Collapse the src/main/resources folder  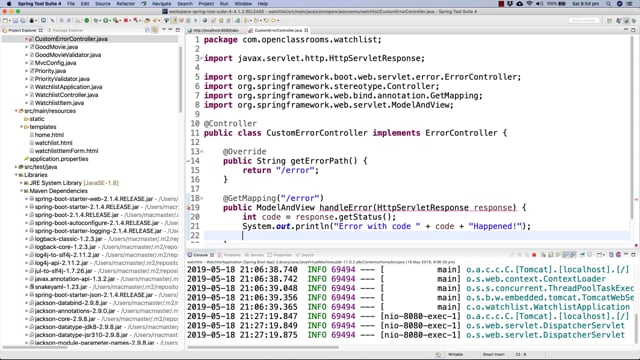click(16, 111)
